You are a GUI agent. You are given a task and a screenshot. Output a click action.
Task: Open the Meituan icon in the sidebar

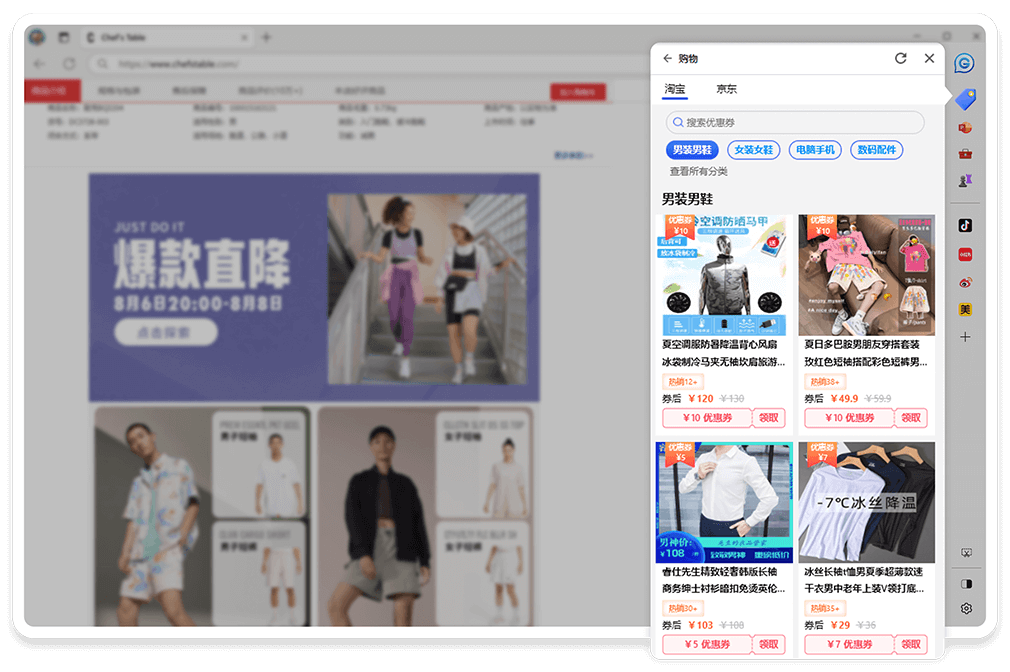(x=964, y=307)
